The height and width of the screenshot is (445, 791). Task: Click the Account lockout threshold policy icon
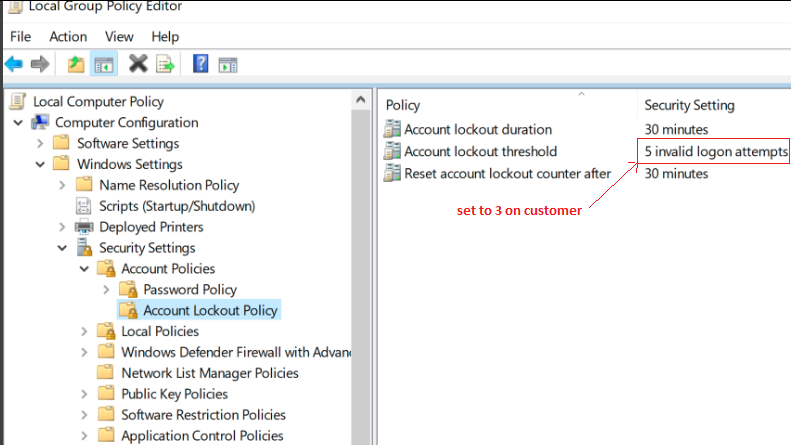(392, 151)
